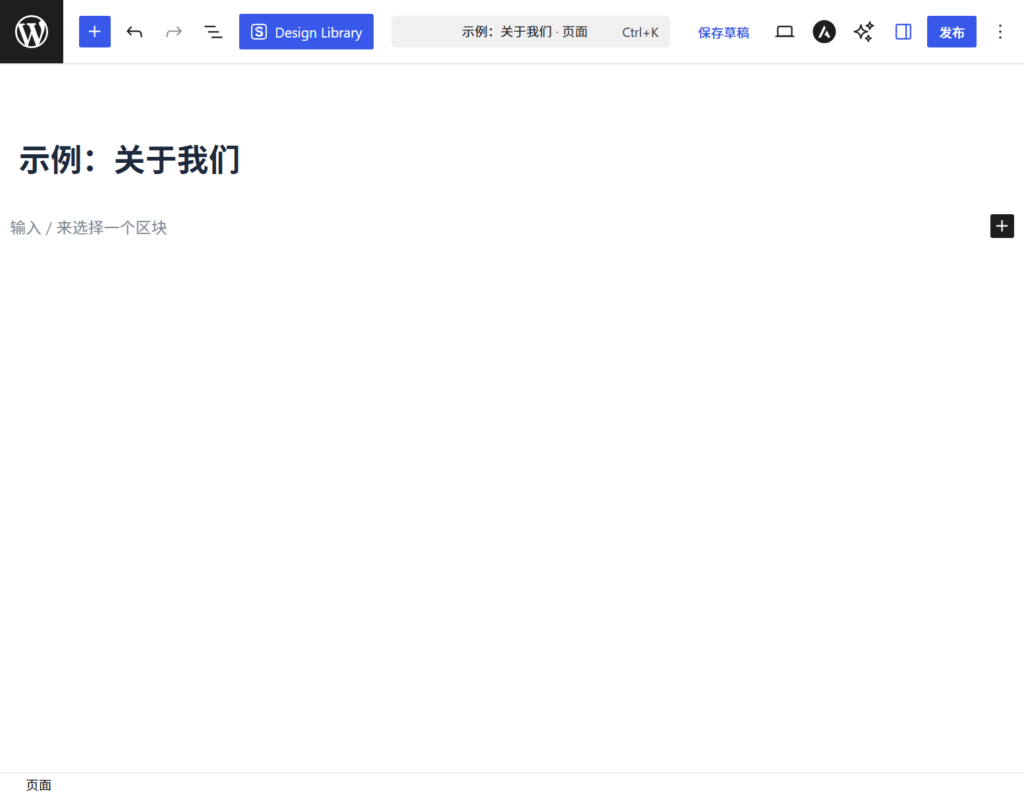1024x797 pixels.
Task: Add a block with the black plus
Action: point(1002,226)
